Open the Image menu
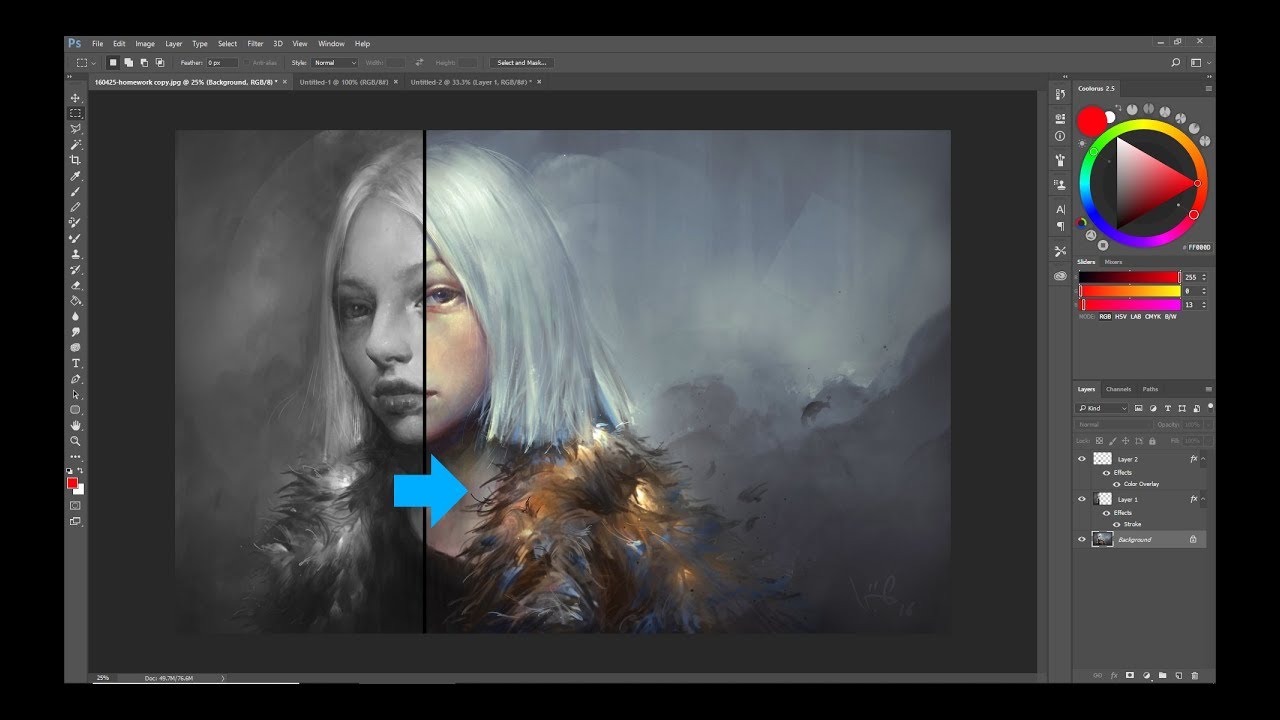 (x=145, y=44)
